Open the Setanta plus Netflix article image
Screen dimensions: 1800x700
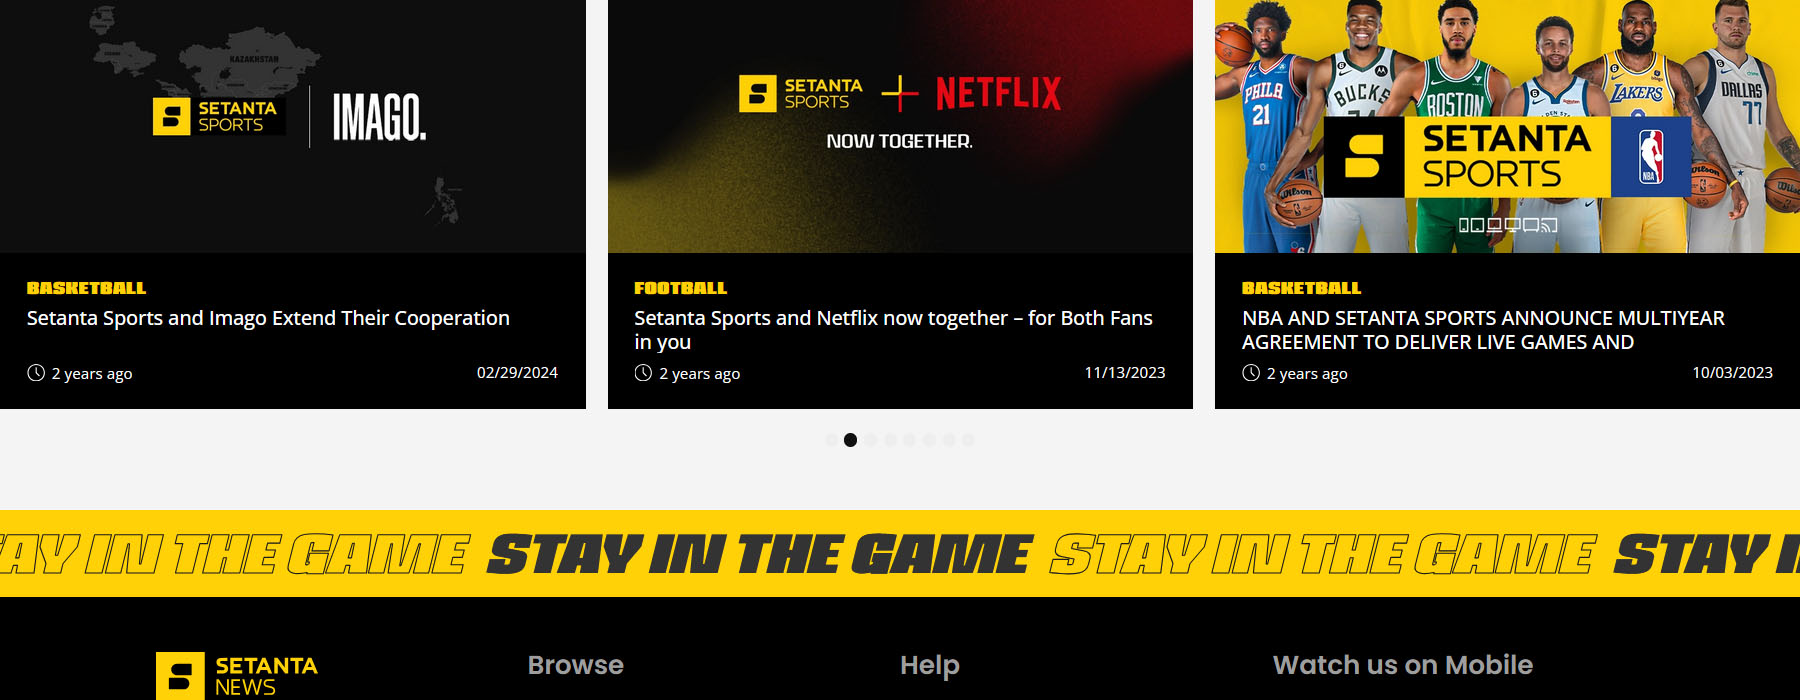point(900,126)
